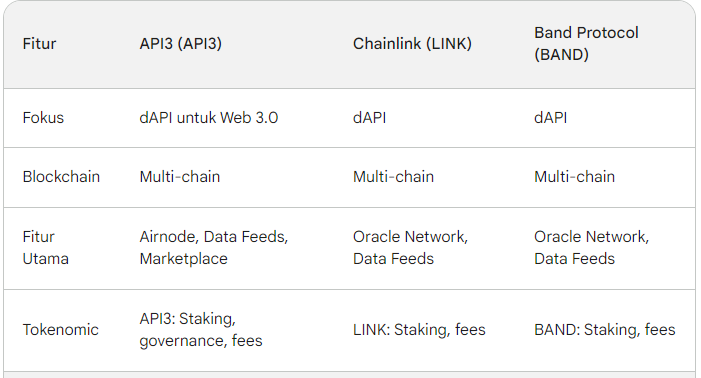Click the LINK: Staking, fees cell
Viewport: 701px width, 378px height.
[419, 330]
